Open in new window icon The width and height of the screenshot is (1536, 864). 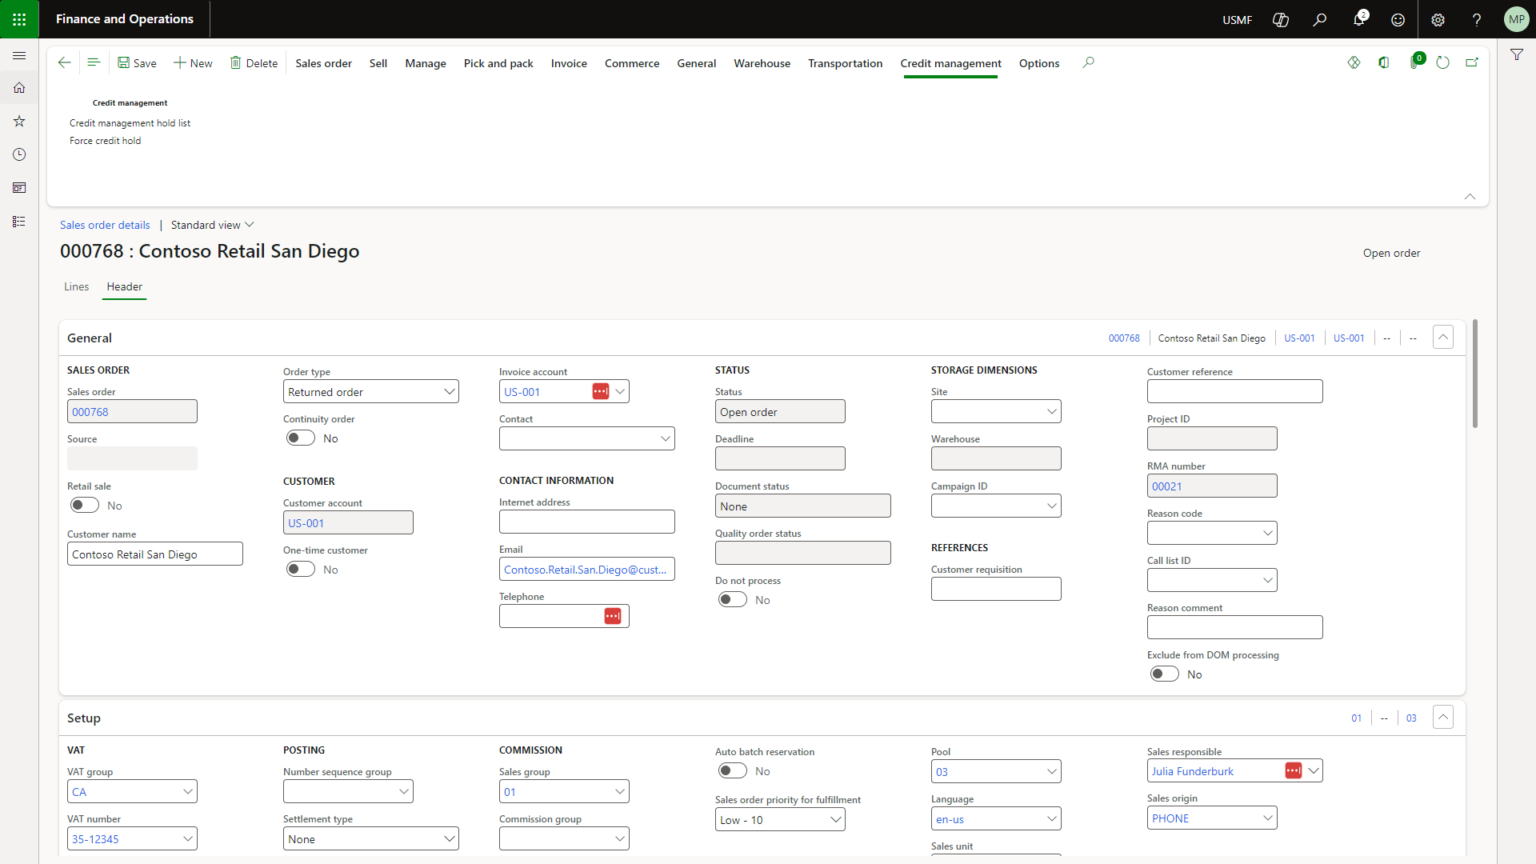click(x=1472, y=62)
